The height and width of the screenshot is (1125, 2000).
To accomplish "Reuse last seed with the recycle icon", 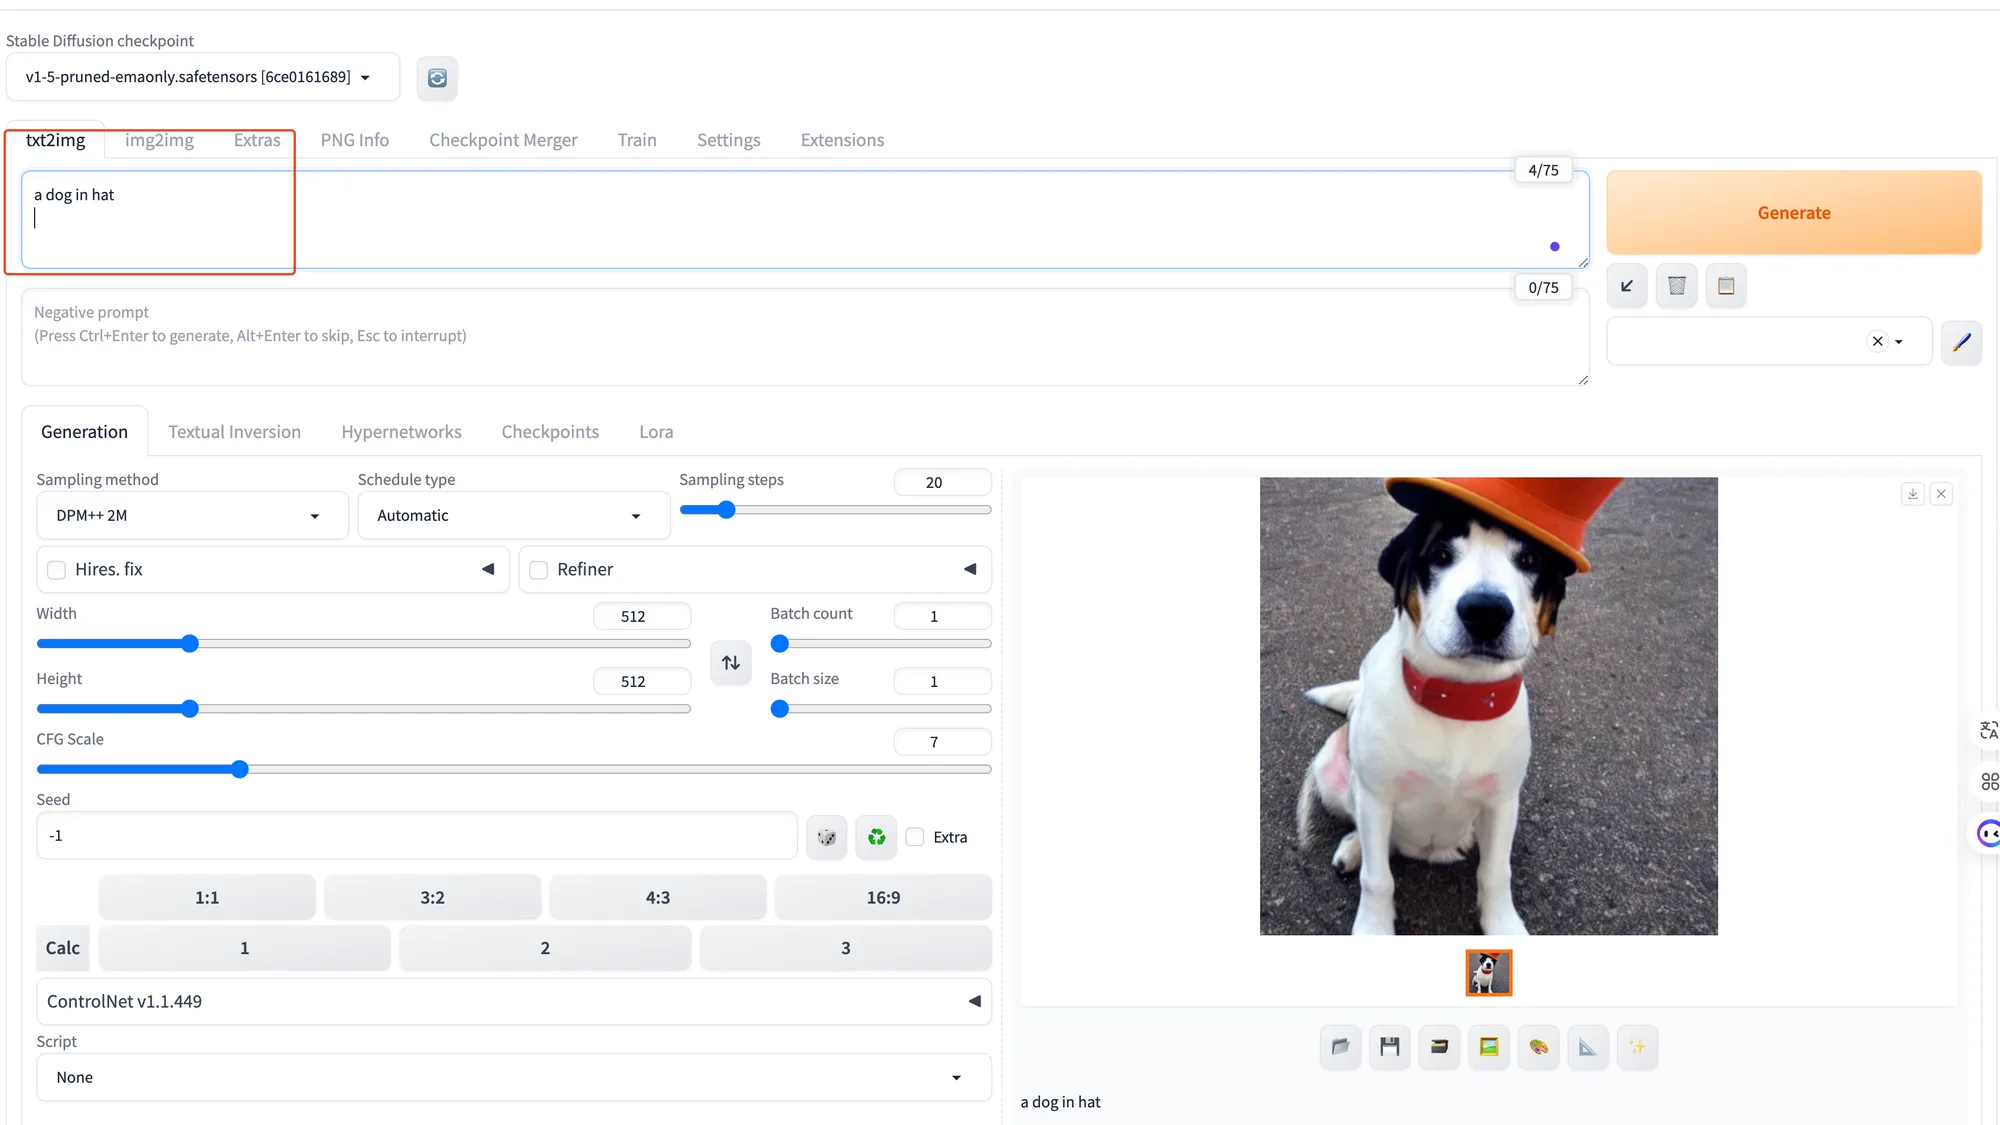I will tap(876, 837).
